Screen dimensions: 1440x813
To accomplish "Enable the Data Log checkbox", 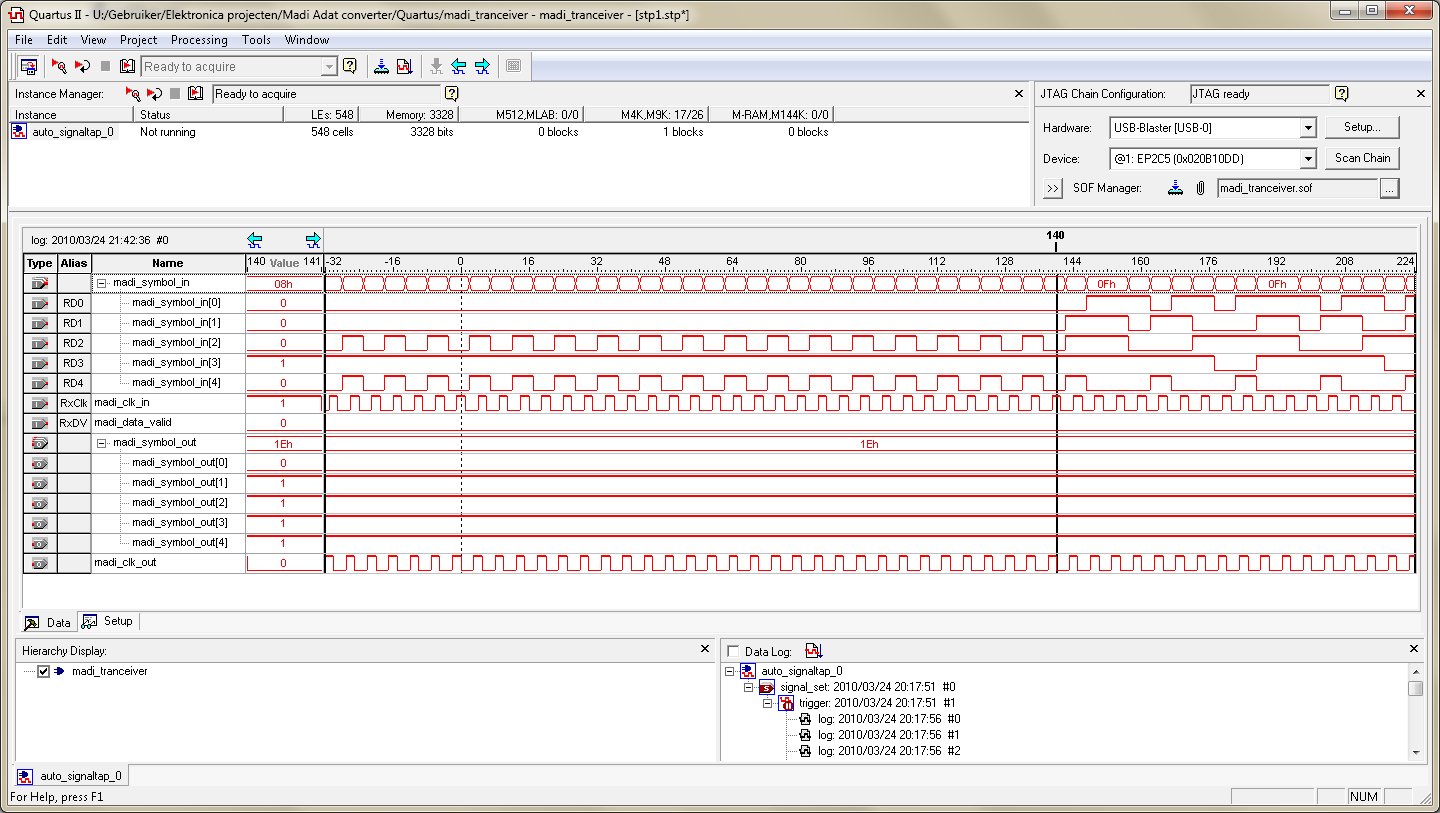I will (734, 651).
